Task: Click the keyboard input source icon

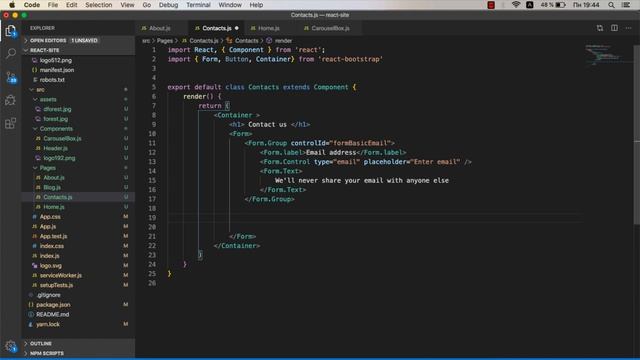Action: click(530, 5)
